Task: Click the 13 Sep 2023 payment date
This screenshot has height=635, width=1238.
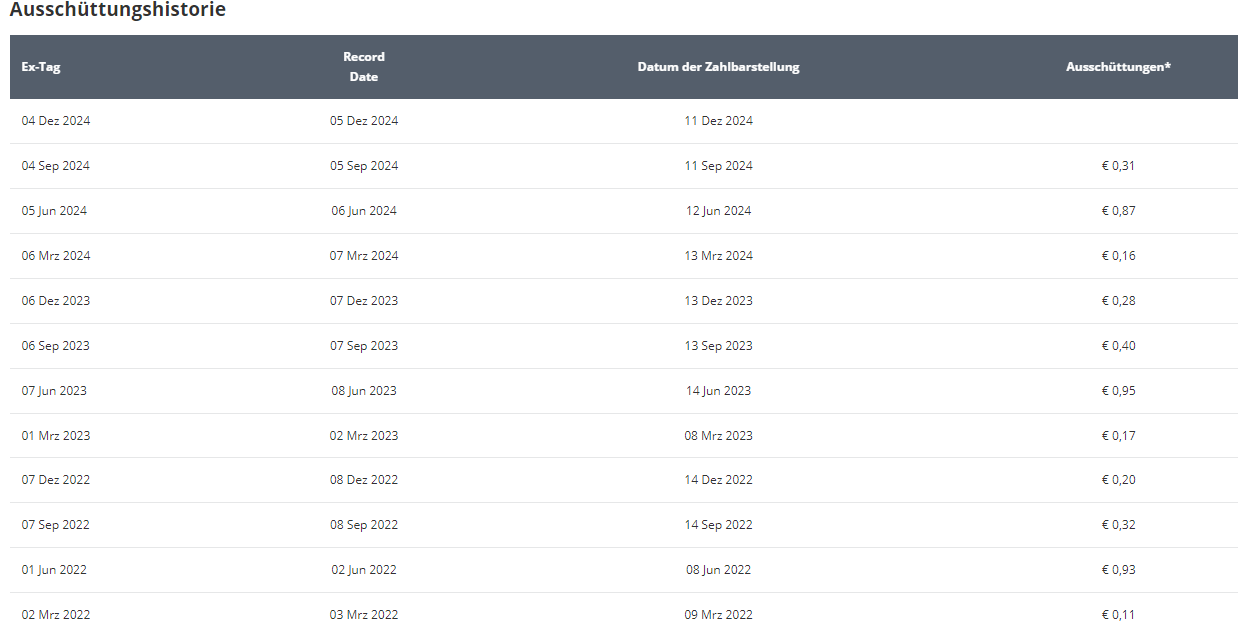Action: tap(718, 346)
